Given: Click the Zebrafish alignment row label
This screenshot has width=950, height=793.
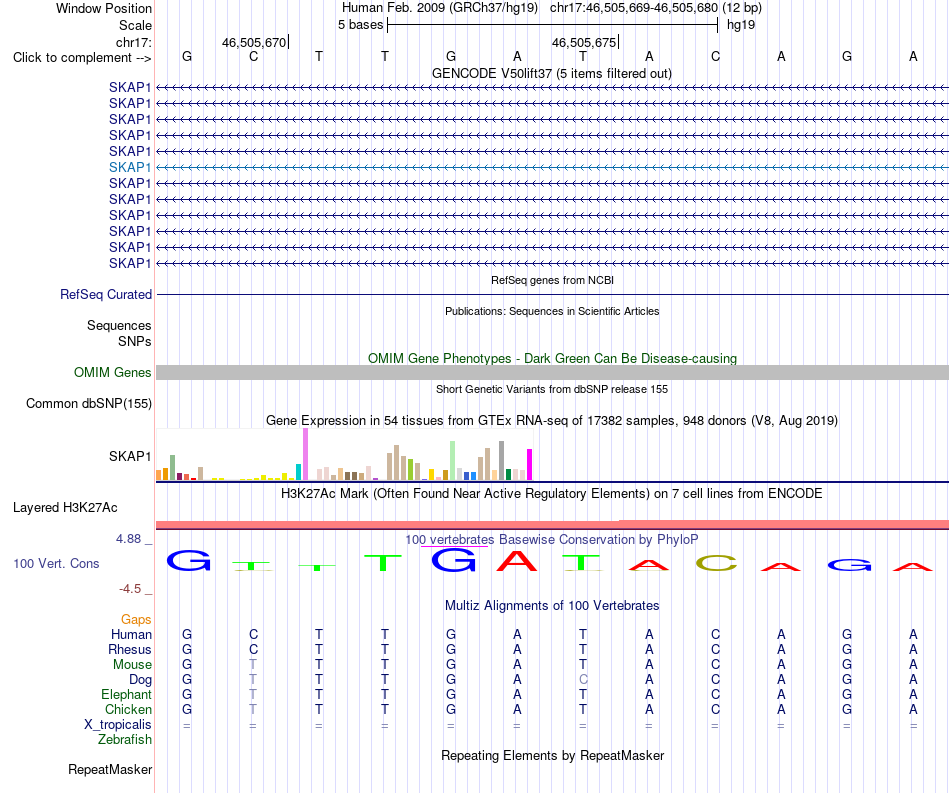Looking at the screenshot, I should [125, 739].
